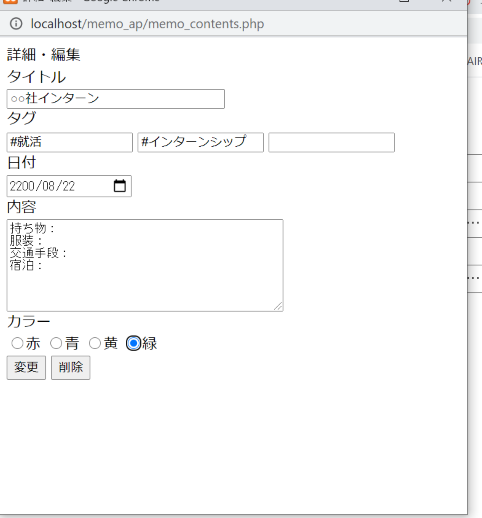The image size is (482, 518).
Task: Grab the textarea resize handle corner
Action: tap(278, 306)
